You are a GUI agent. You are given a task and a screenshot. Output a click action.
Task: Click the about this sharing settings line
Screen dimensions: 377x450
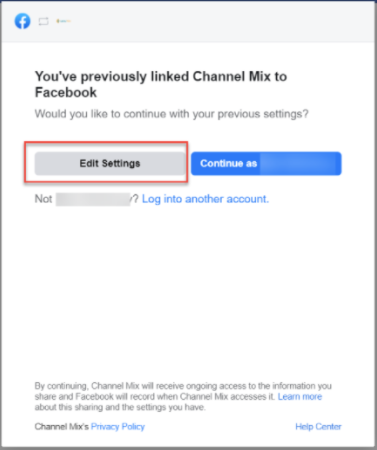[120, 407]
